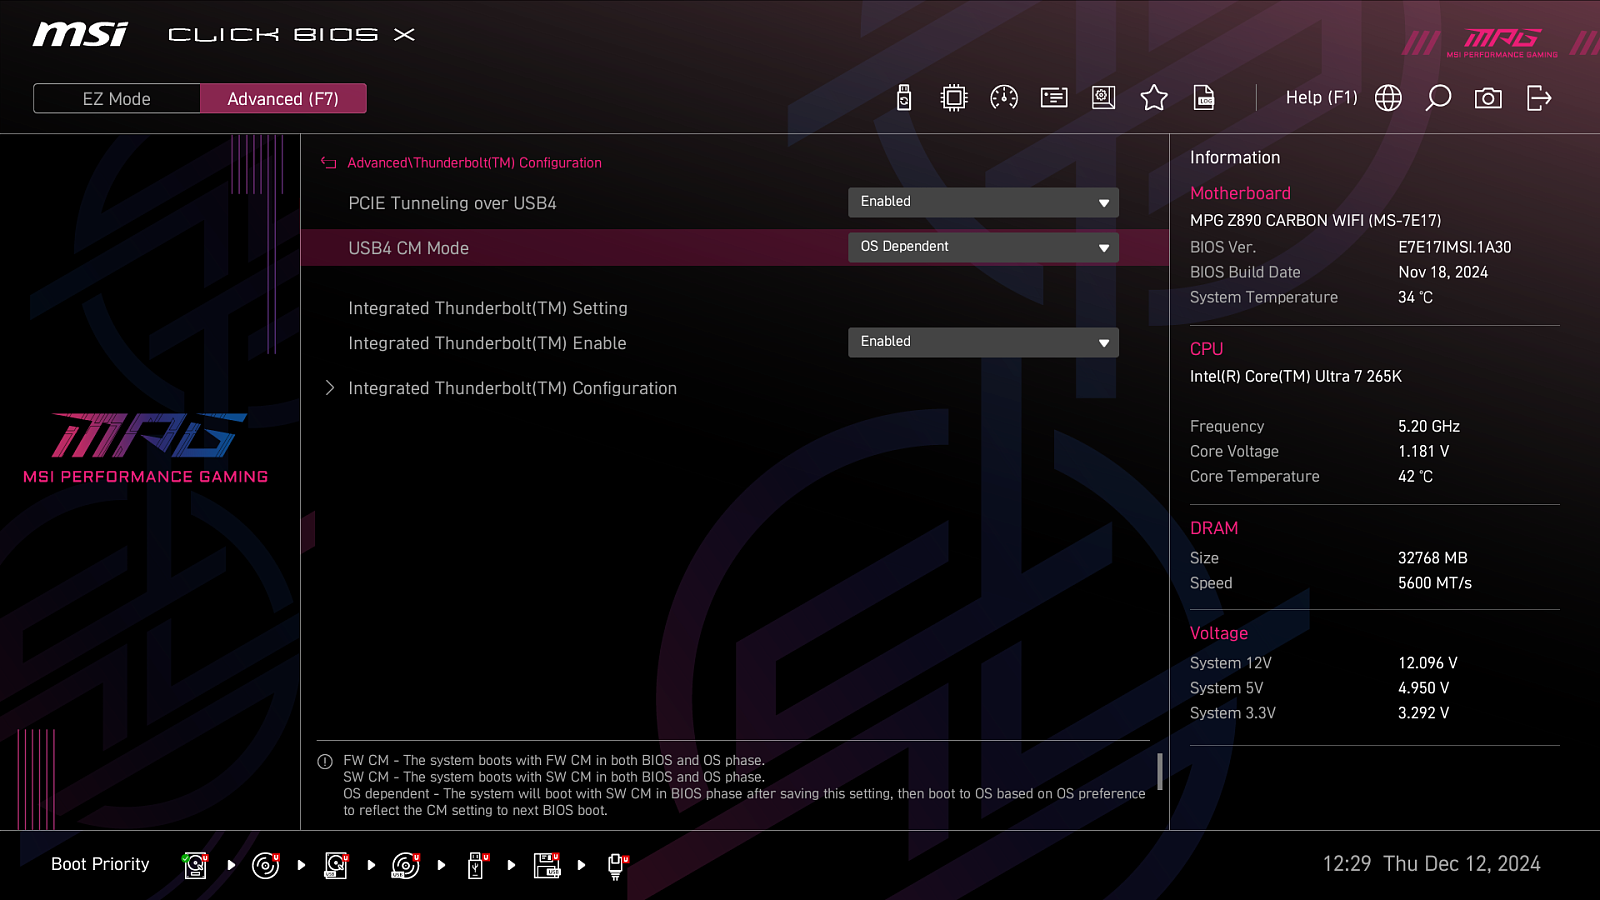The width and height of the screenshot is (1600, 900).
Task: Click the Advanced\Thunderbolt(TM) Configuration breadcrumb
Action: 474,163
